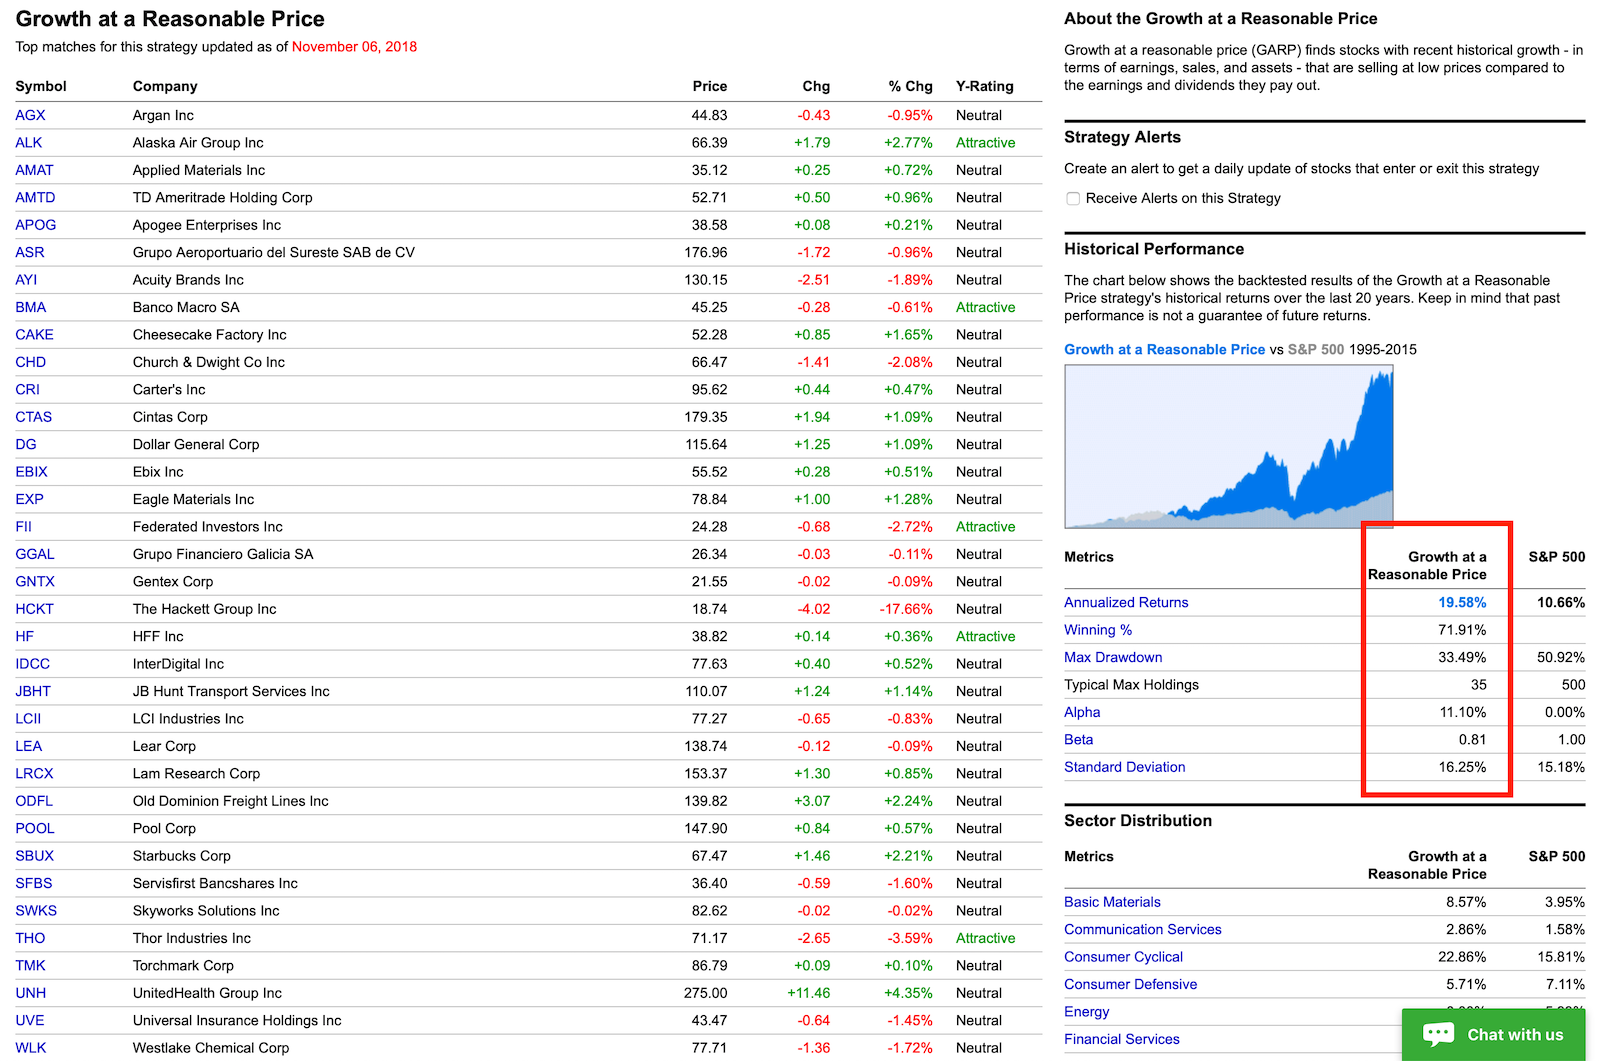The height and width of the screenshot is (1061, 1600).
Task: Open the GGAL symbol link
Action: (x=35, y=554)
